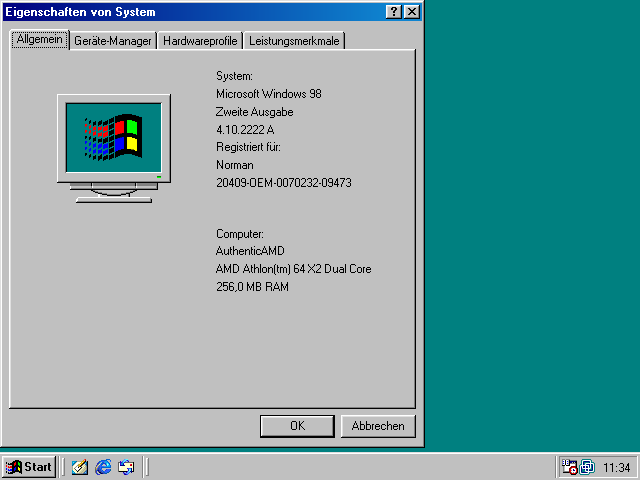
Task: Go to the Leistungsmerkmale tab
Action: (x=294, y=41)
